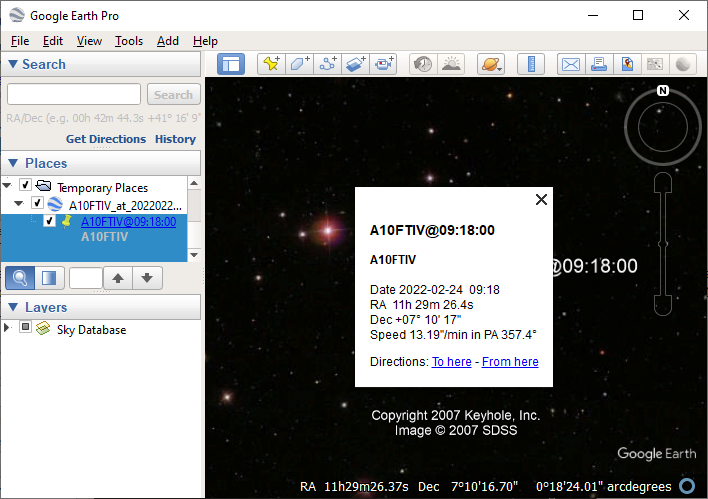Print the current view
The image size is (708, 499).
[x=599, y=64]
